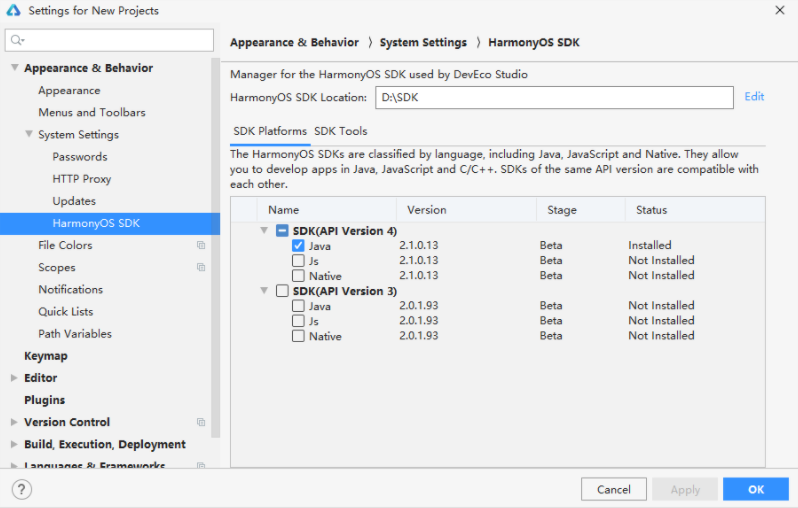
Task: Click the Cancel button
Action: pyautogui.click(x=614, y=489)
